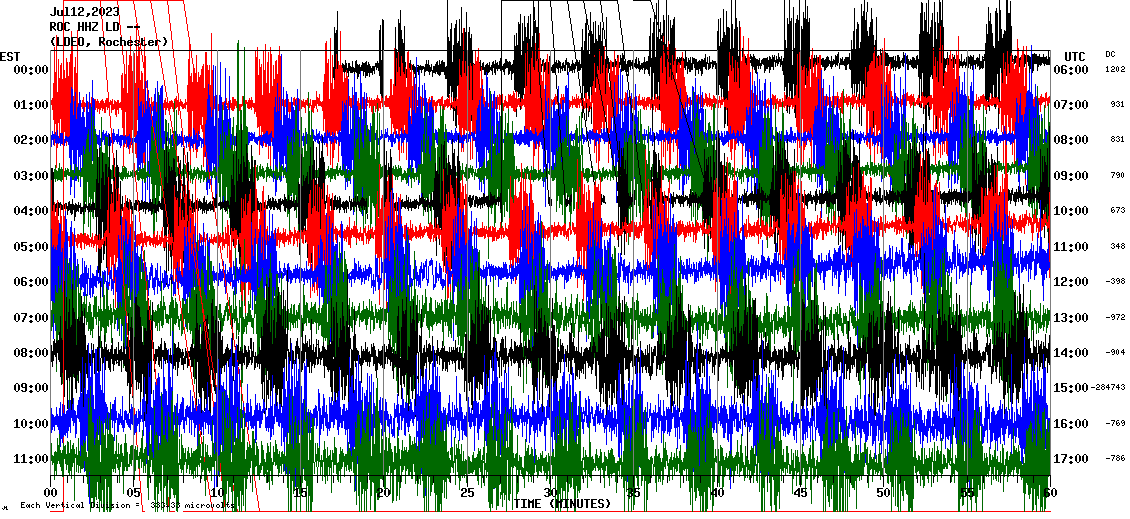Click the DC column heading
Image resolution: width=1130 pixels, height=519 pixels.
click(1110, 54)
